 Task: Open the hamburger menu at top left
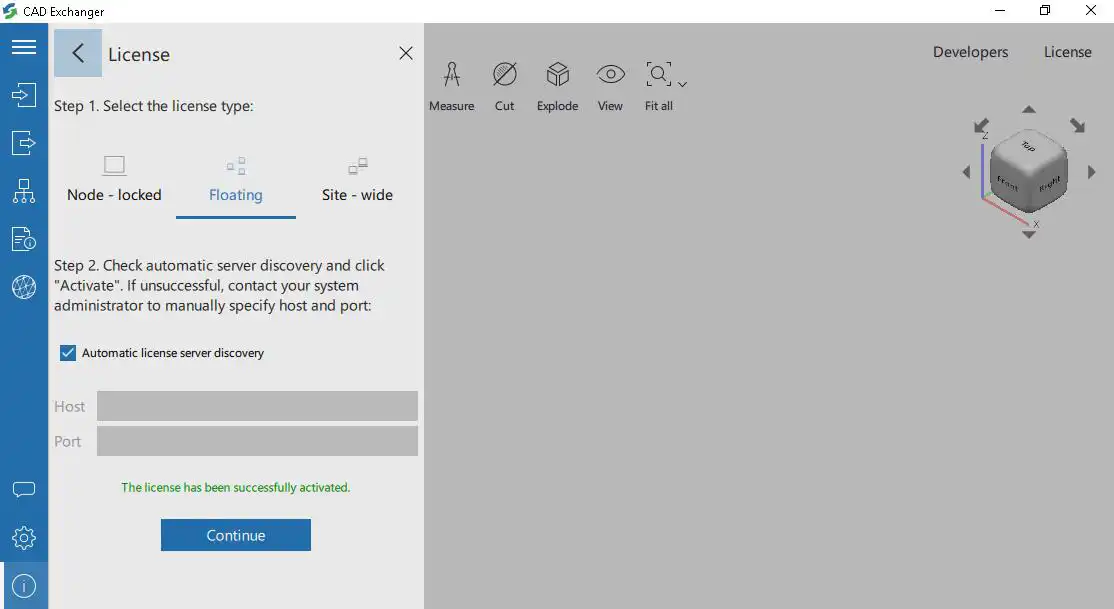[x=23, y=46]
